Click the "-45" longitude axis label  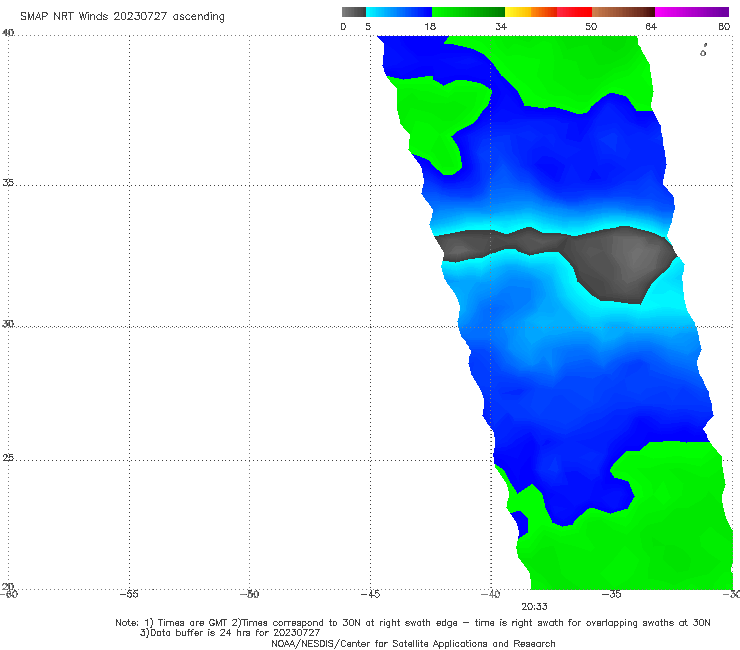tap(370, 594)
